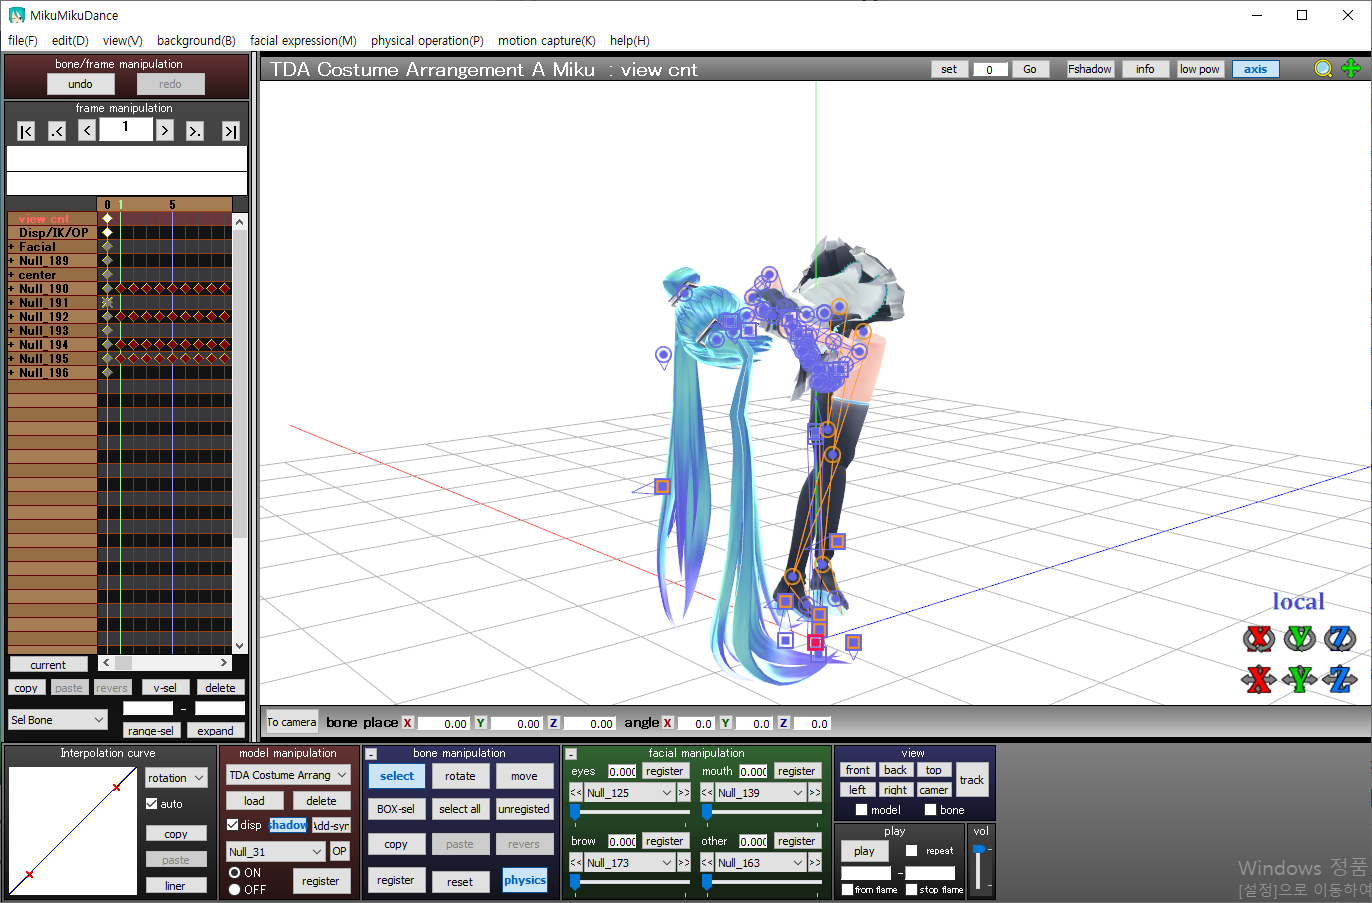The image size is (1372, 903).
Task: Toggle the model disp checkbox
Action: (x=233, y=825)
